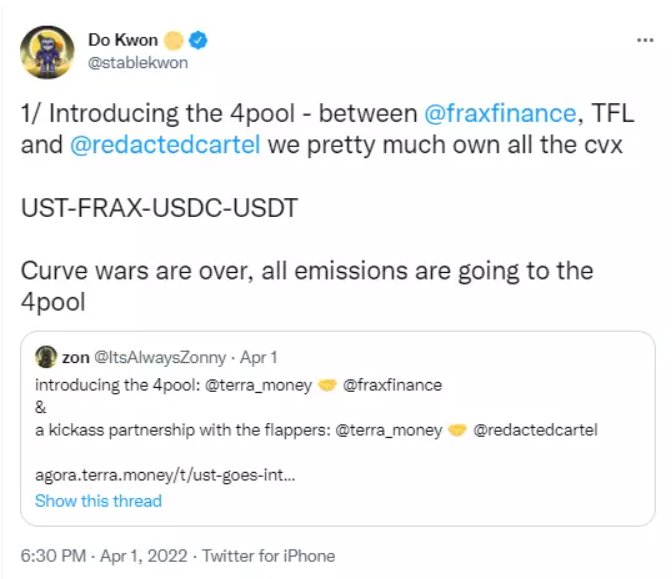
Task: Open @fraxfinance mention inside quoted tweet
Action: [392, 384]
